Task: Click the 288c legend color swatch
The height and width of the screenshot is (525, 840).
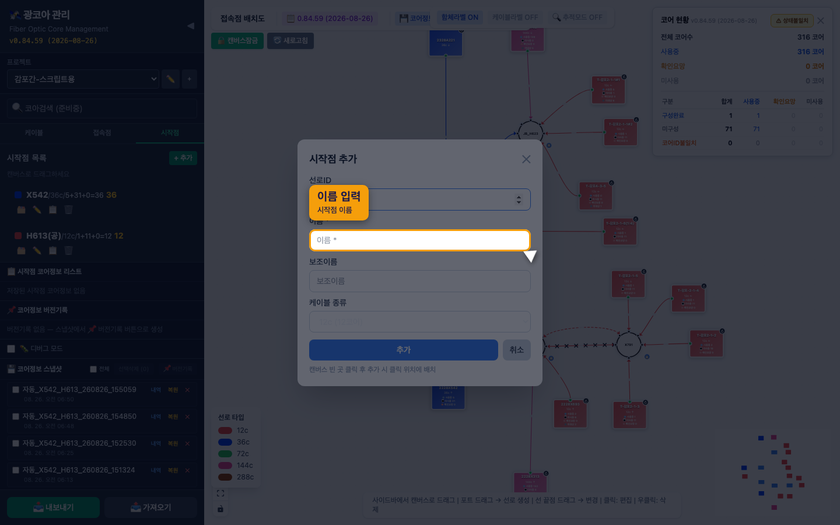Action: pos(225,477)
